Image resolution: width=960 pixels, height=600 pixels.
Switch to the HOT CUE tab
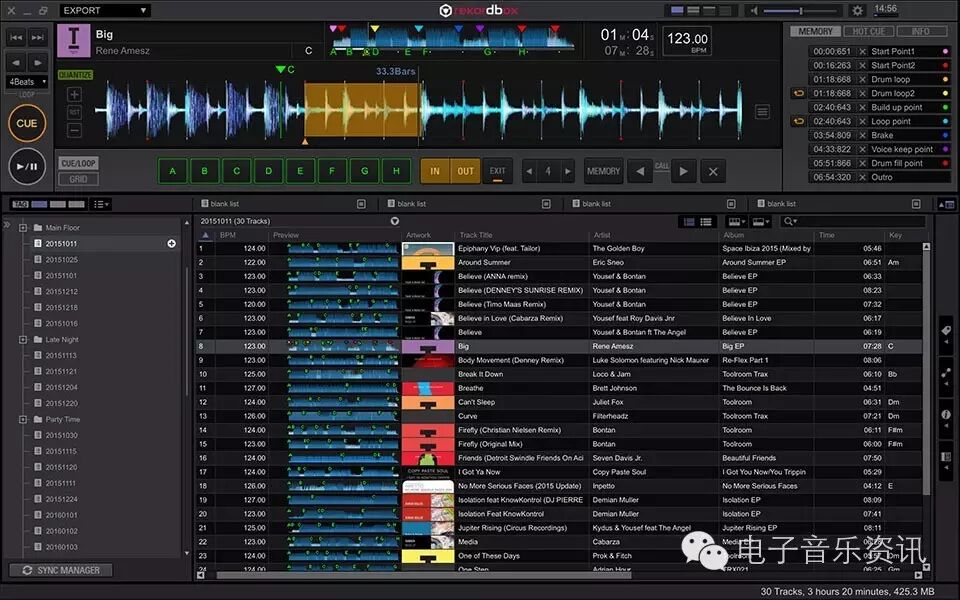pyautogui.click(x=868, y=31)
